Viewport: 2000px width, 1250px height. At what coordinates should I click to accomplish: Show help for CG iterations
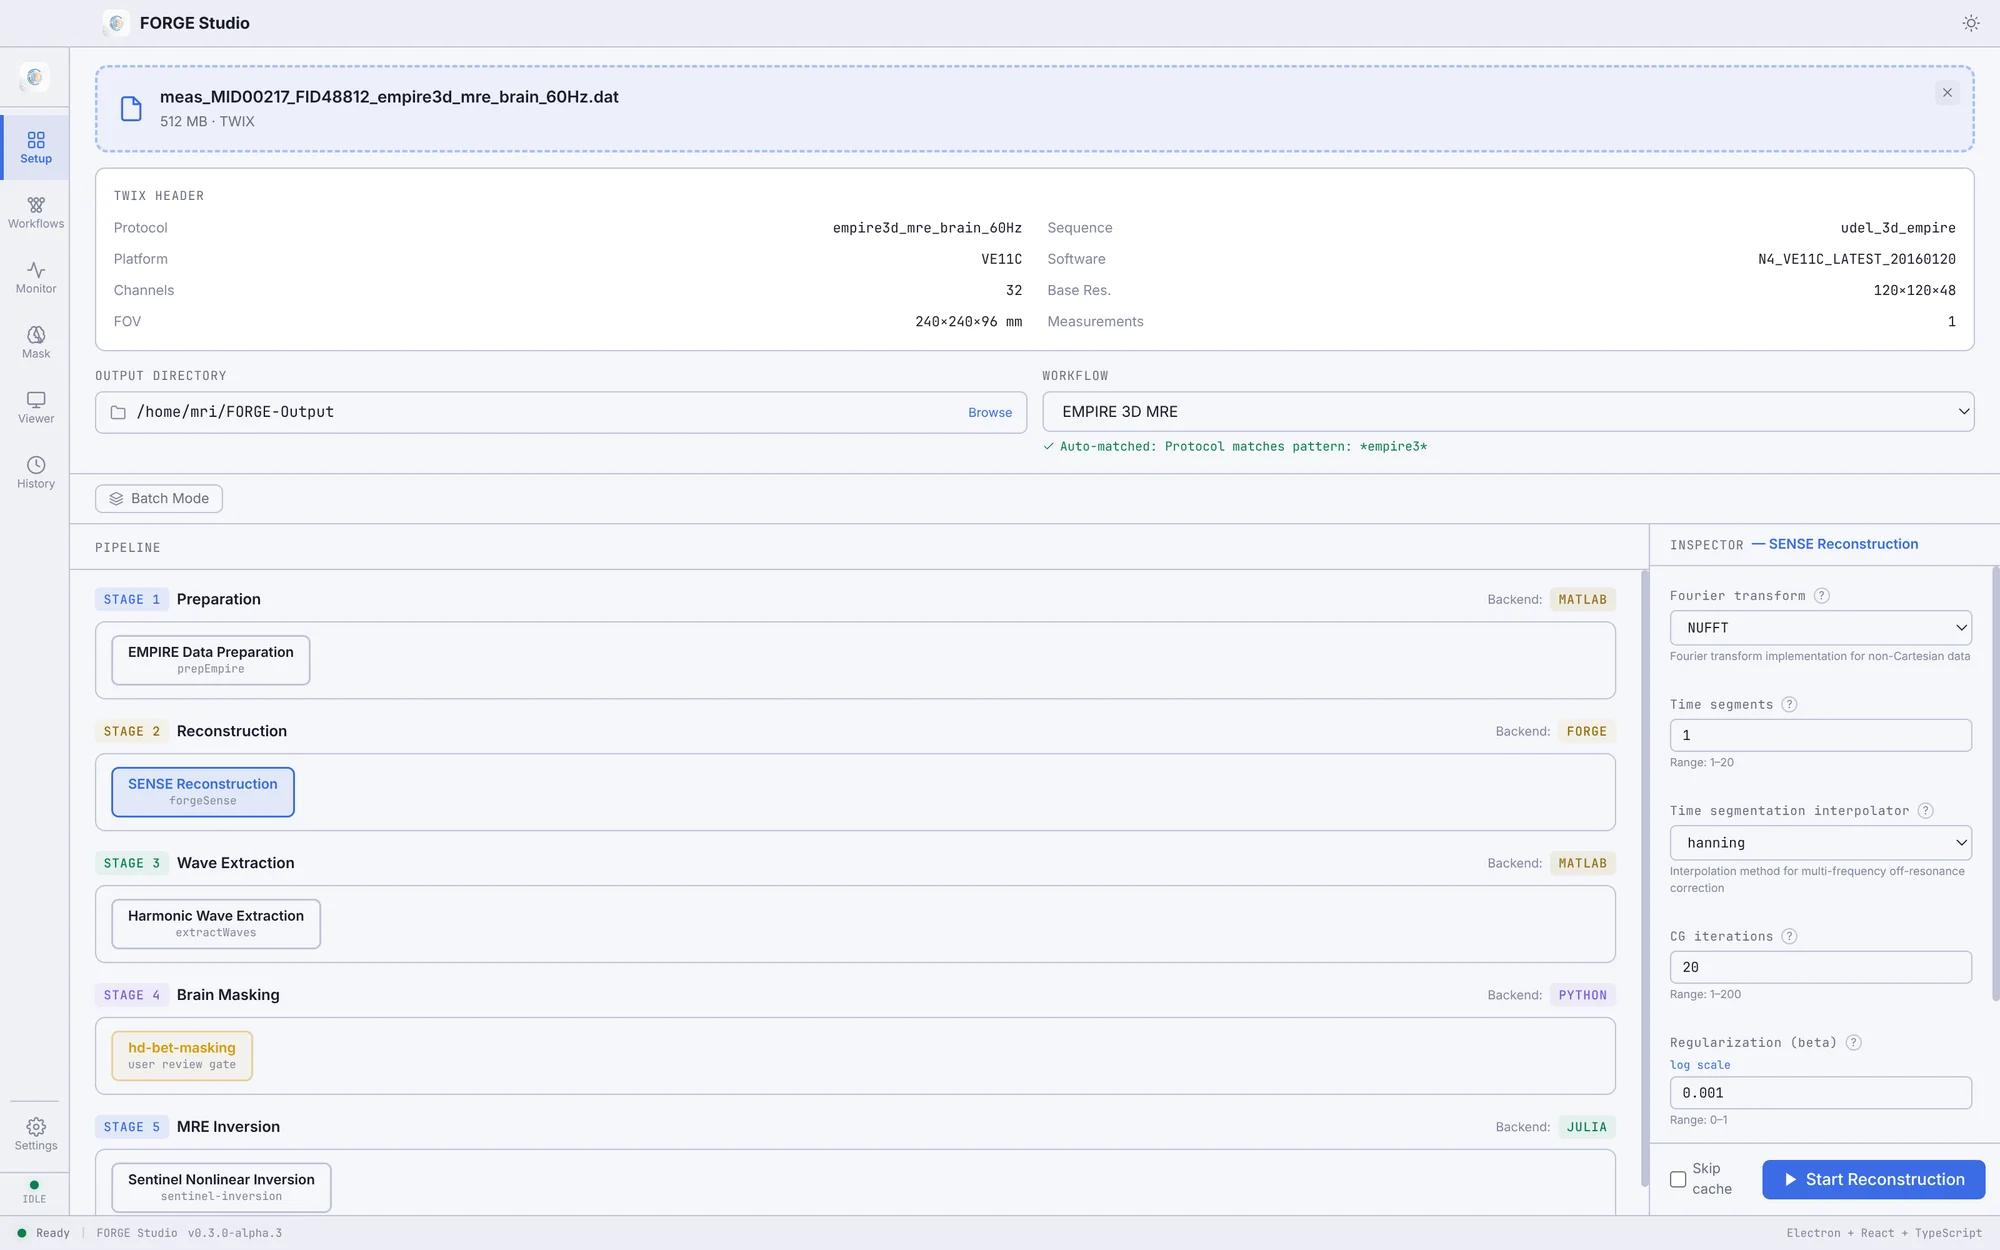tap(1790, 937)
